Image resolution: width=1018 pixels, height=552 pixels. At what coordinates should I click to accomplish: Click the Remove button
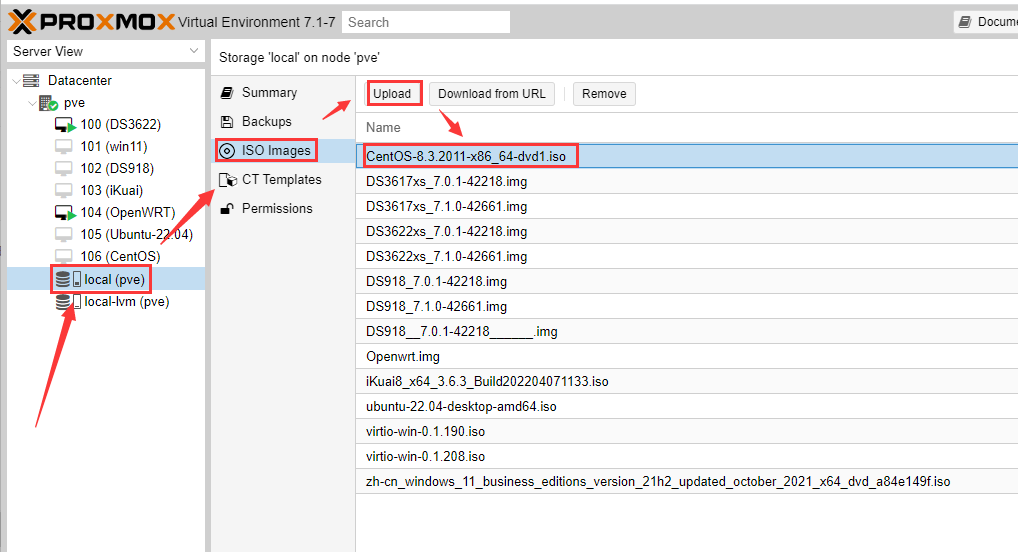coord(604,94)
